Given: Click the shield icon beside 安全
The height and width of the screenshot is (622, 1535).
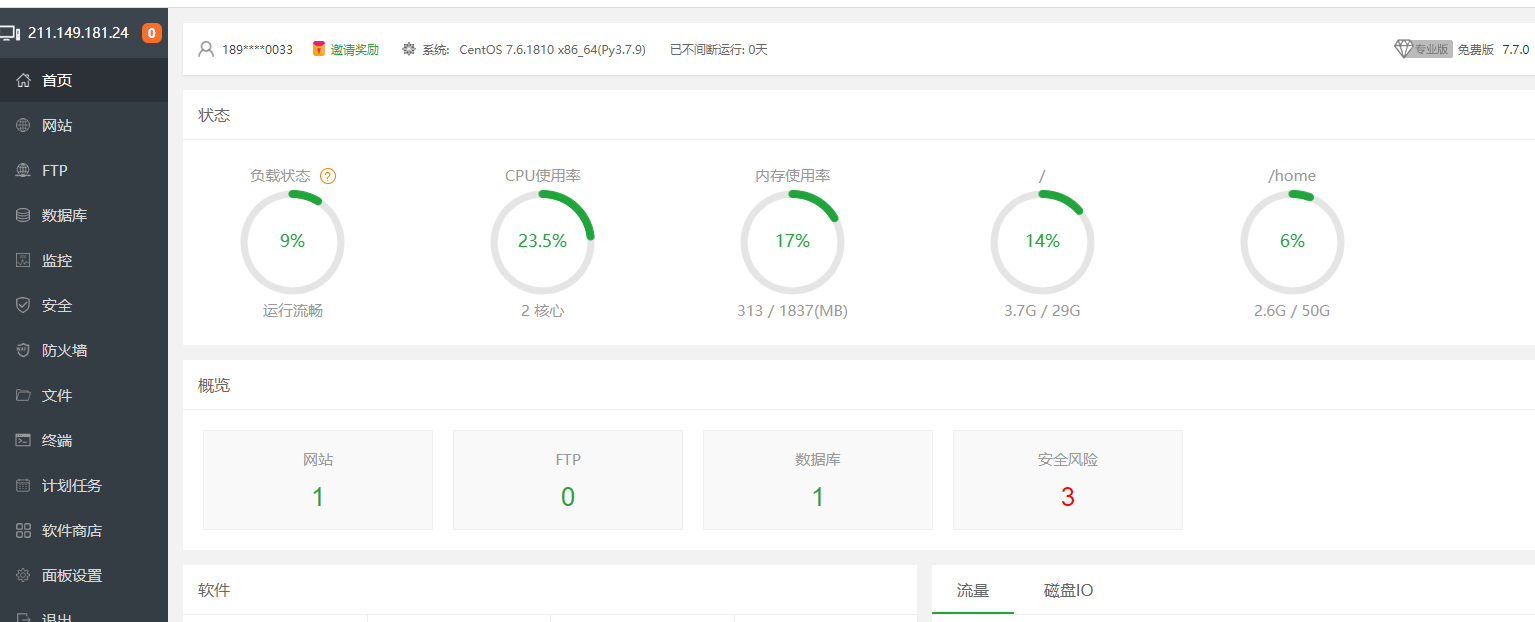Looking at the screenshot, I should 24,306.
